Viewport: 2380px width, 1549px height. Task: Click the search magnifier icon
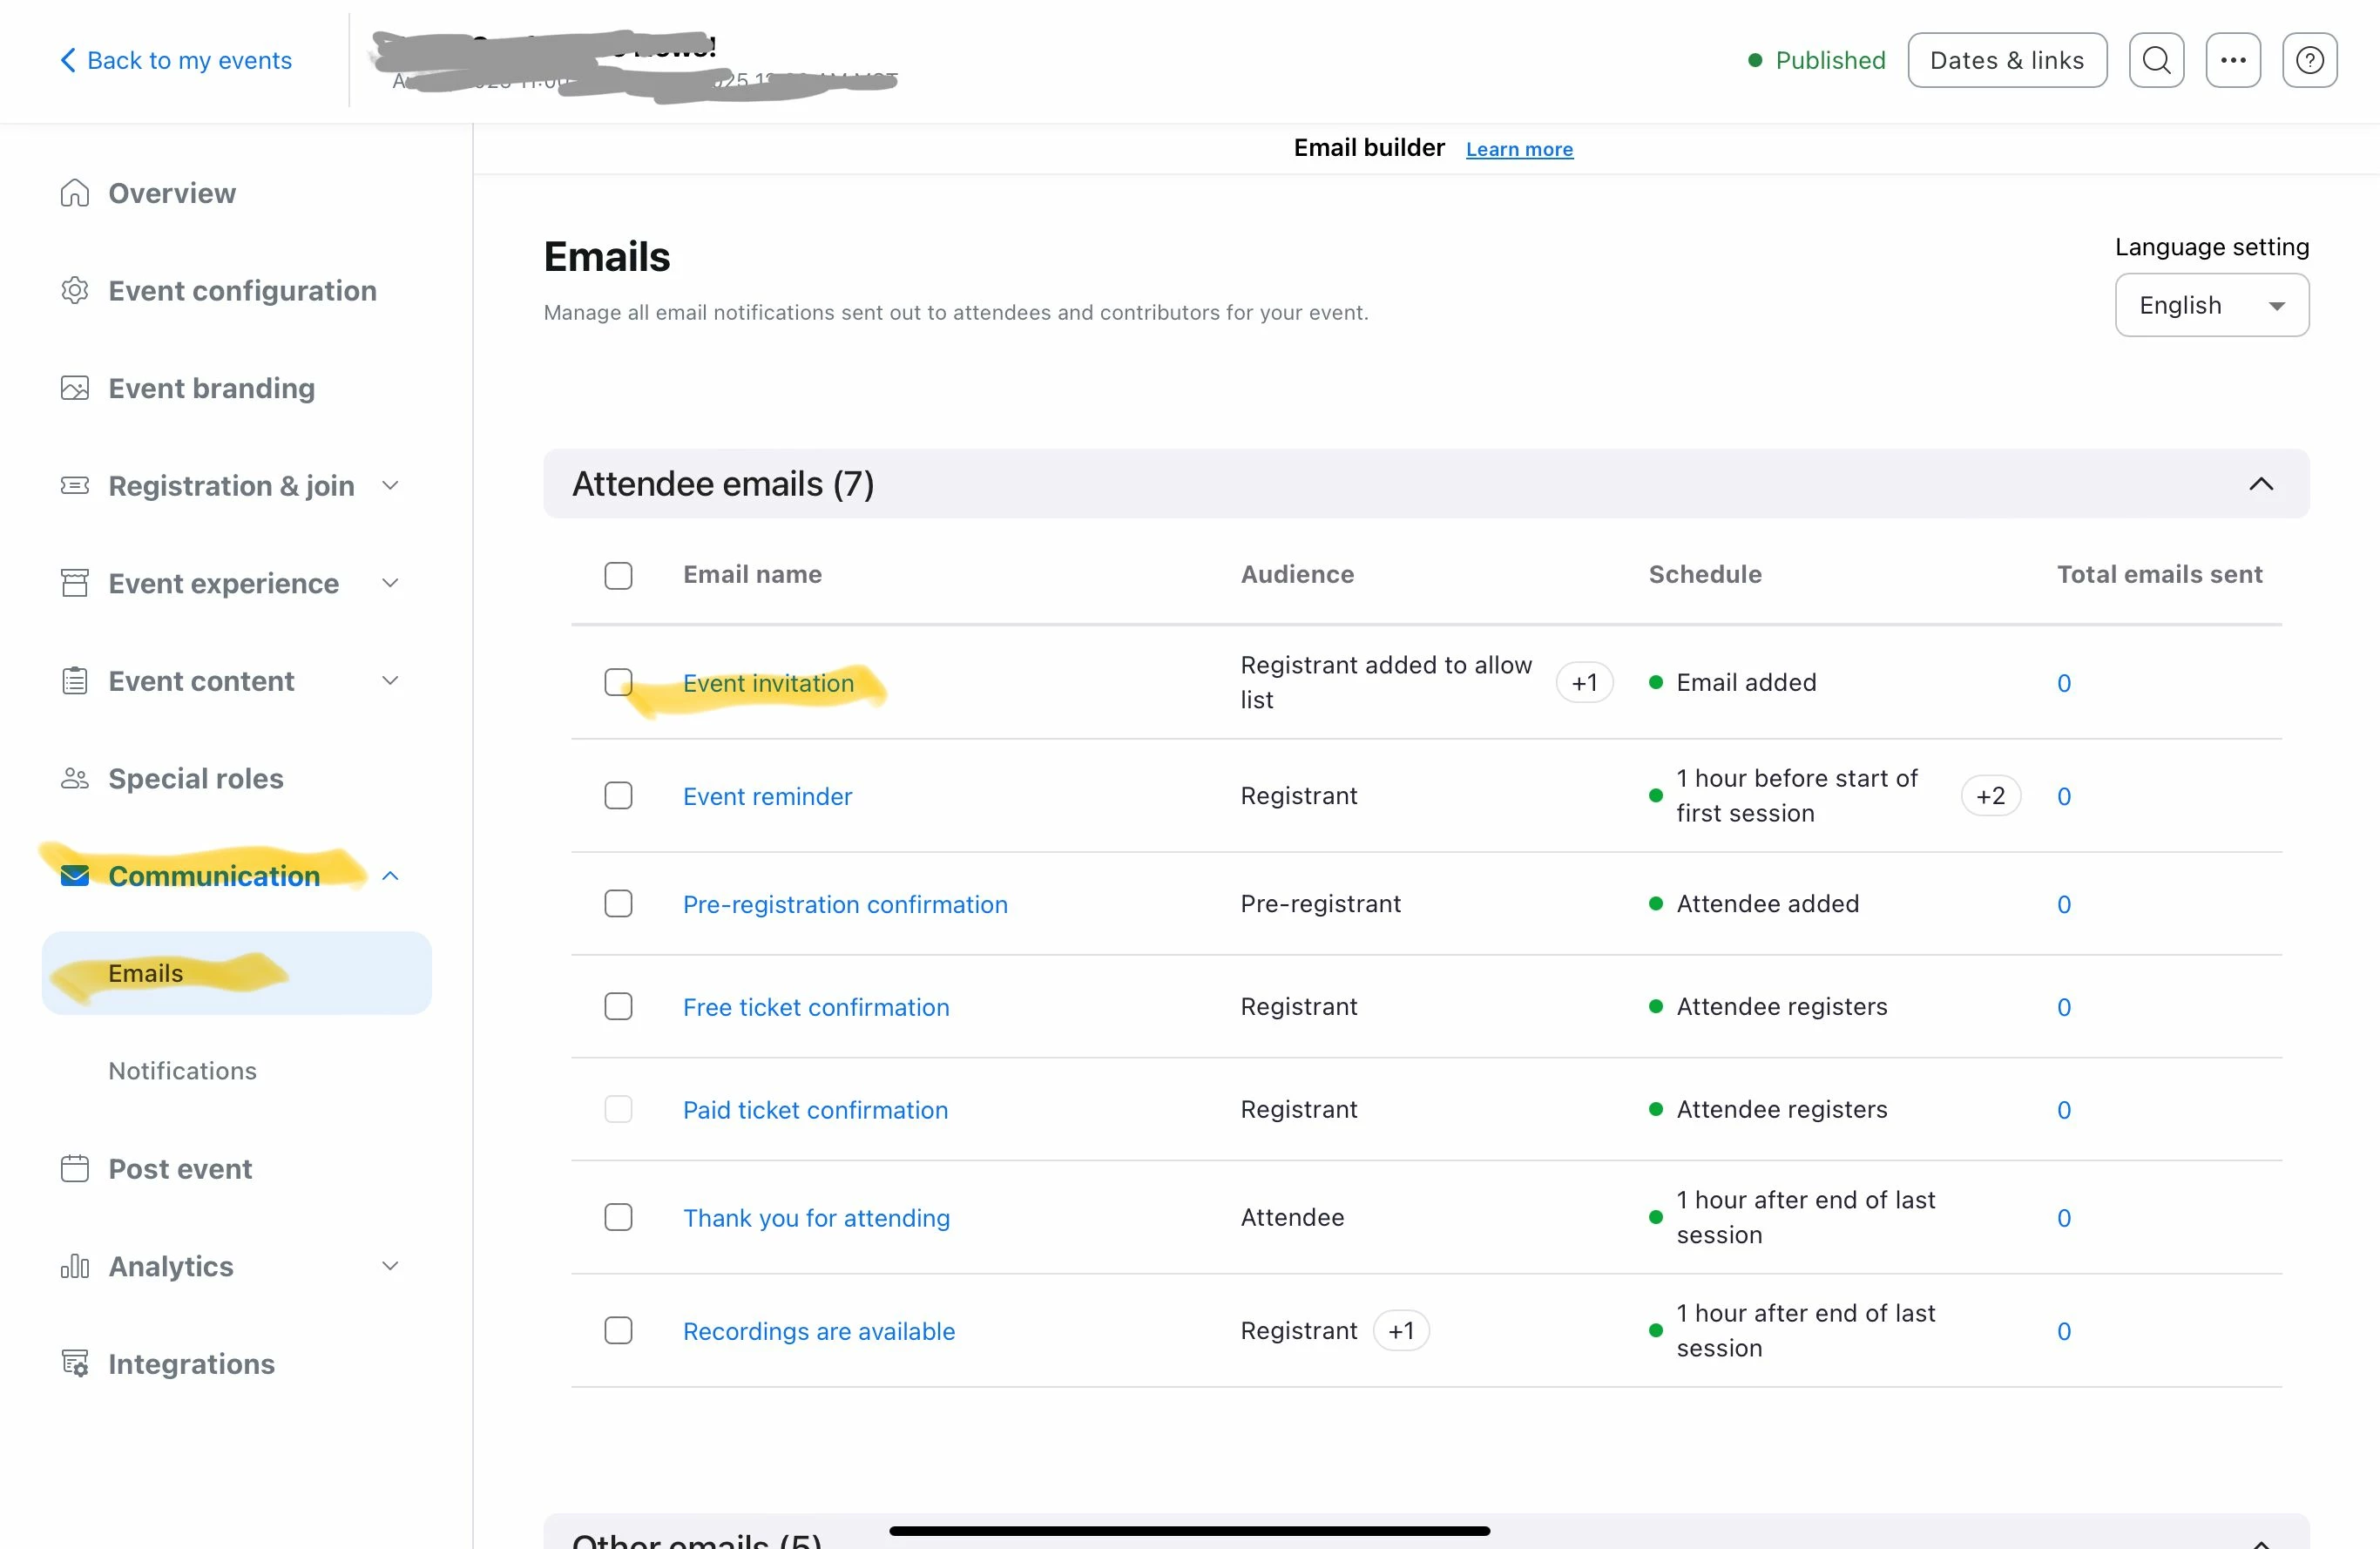pos(2156,60)
